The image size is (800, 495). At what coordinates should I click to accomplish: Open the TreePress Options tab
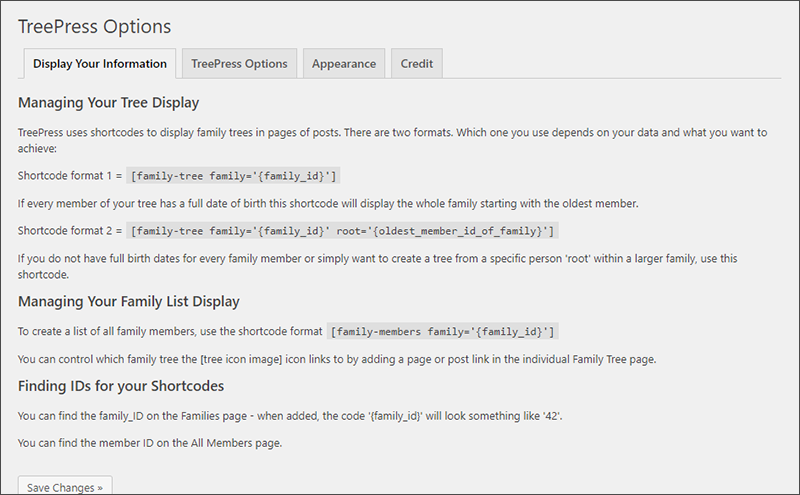[239, 64]
